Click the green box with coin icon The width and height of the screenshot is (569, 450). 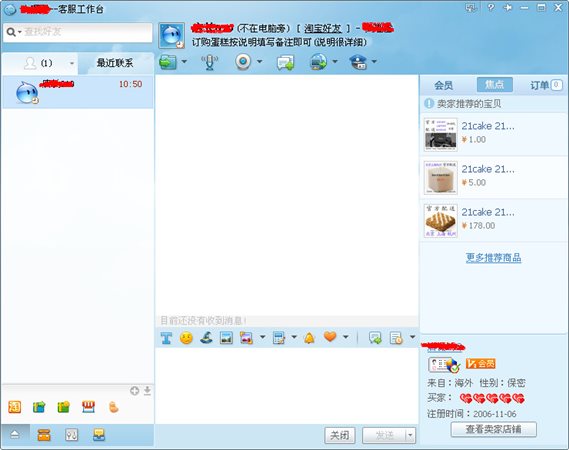click(x=64, y=407)
